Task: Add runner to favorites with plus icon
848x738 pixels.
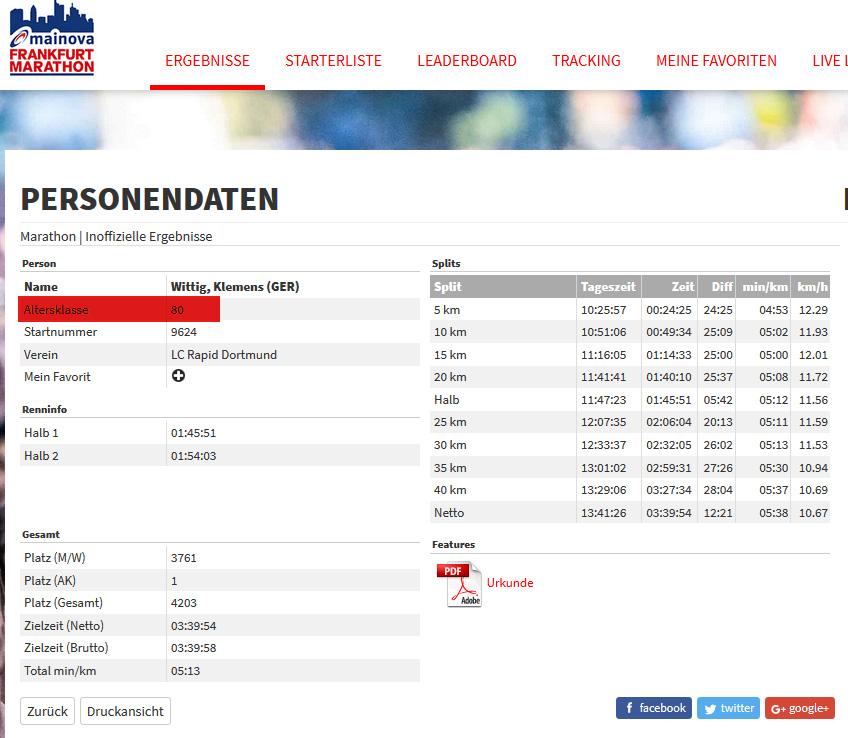Action: click(178, 376)
